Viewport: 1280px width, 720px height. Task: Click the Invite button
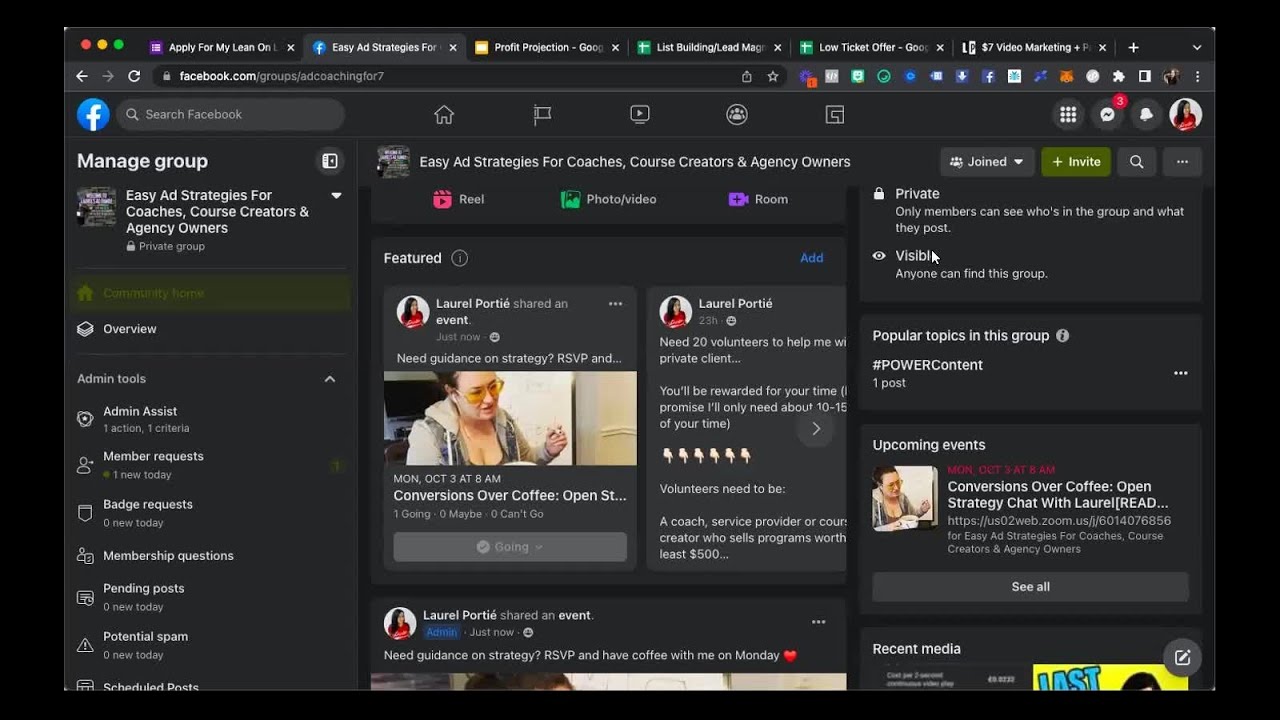click(1076, 162)
